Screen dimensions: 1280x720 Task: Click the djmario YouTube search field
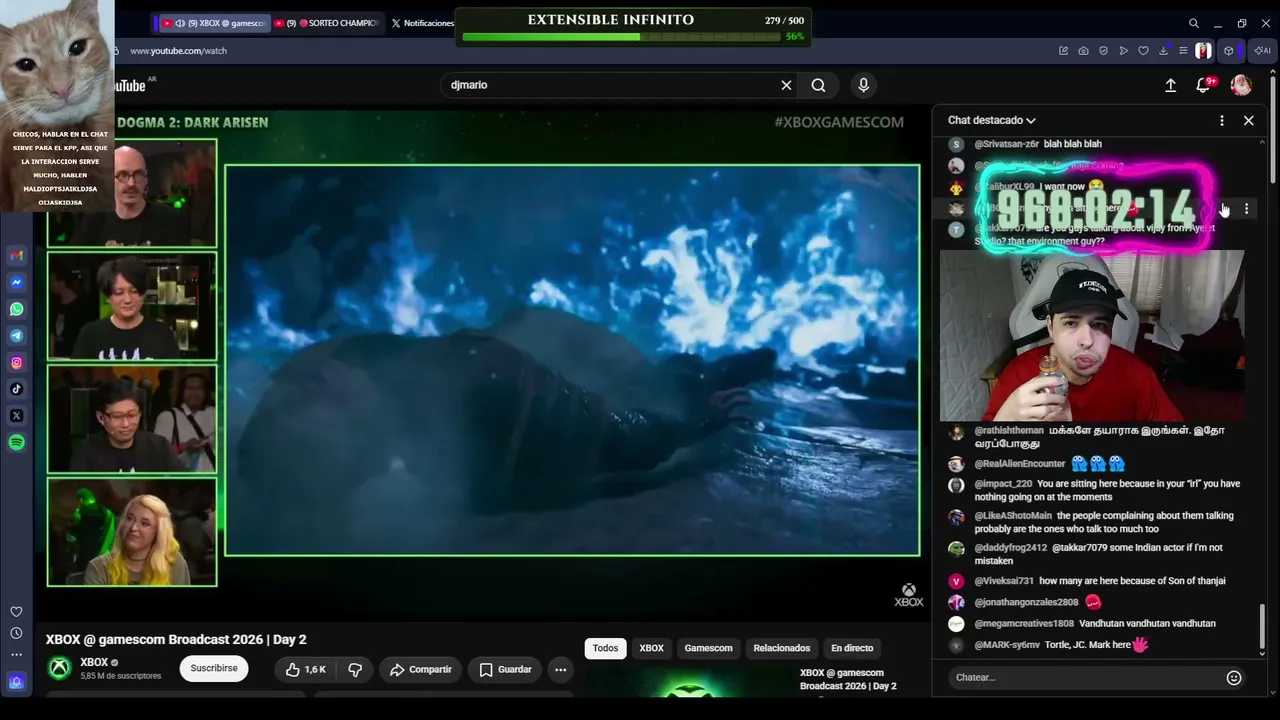(x=610, y=85)
